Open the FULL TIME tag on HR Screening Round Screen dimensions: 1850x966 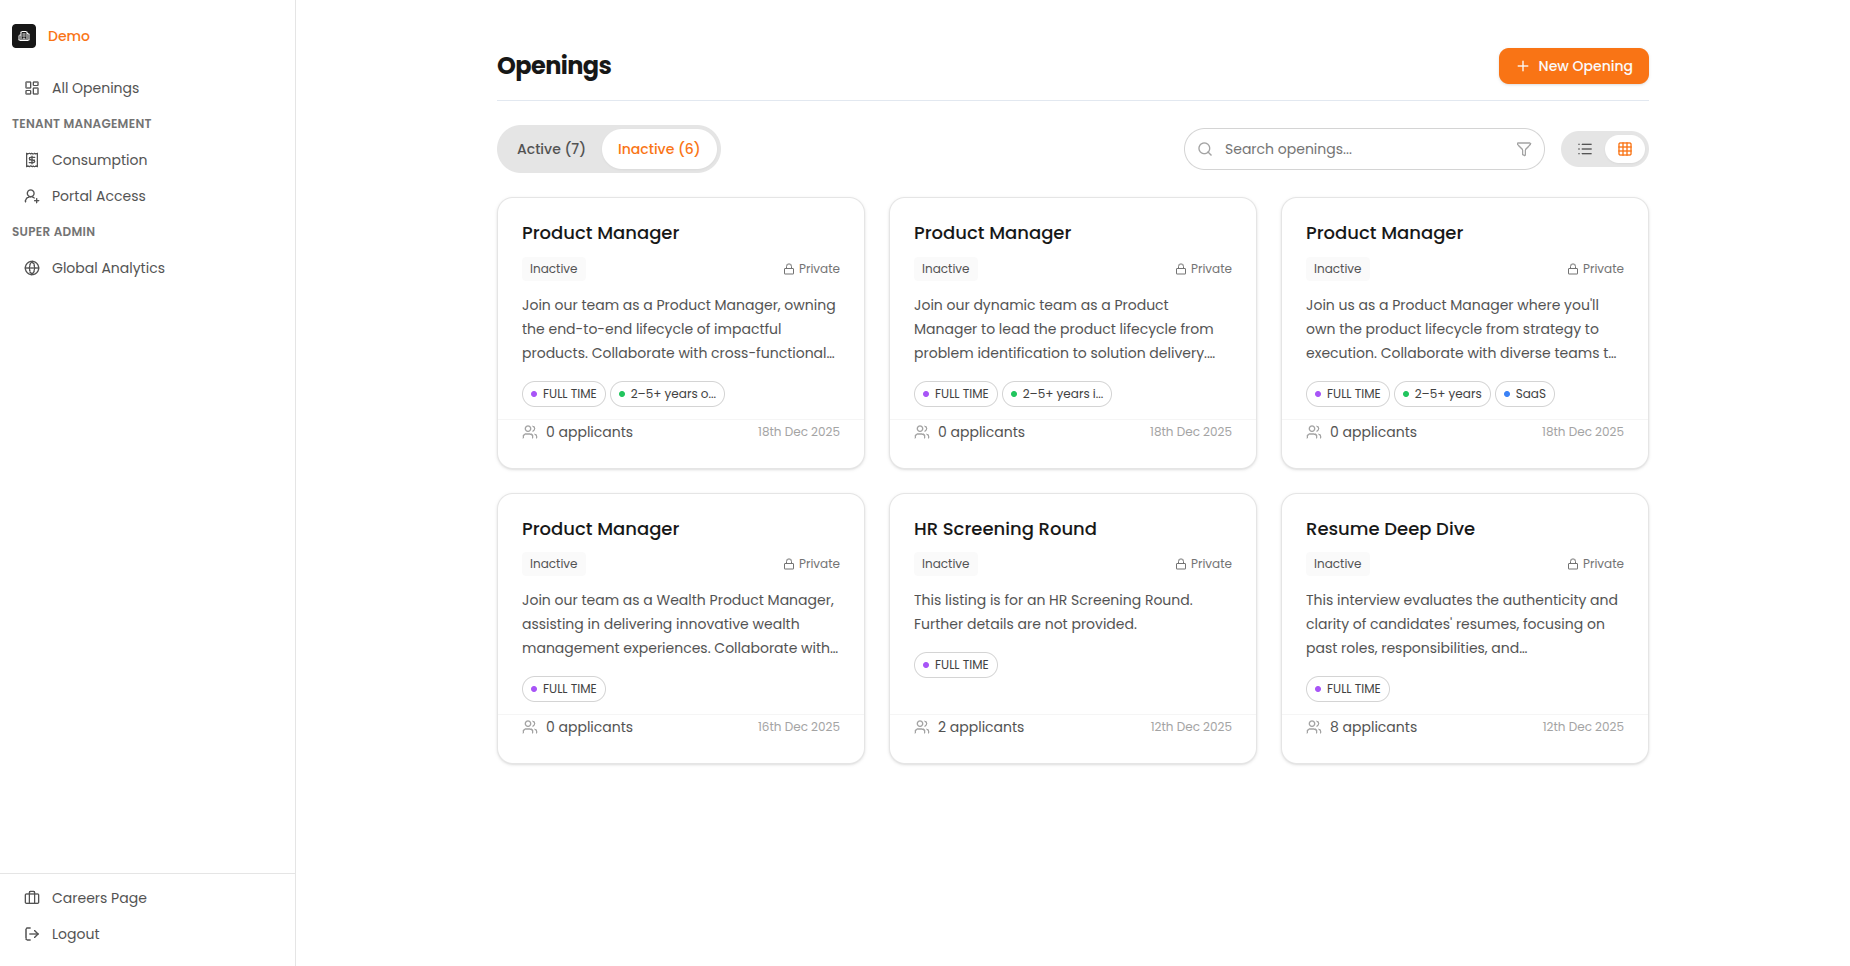(x=955, y=664)
